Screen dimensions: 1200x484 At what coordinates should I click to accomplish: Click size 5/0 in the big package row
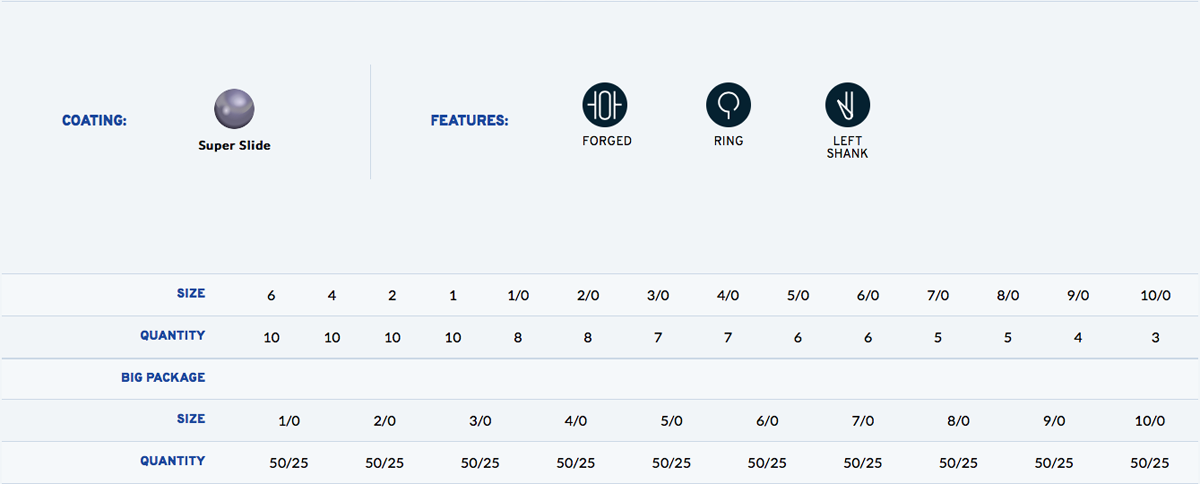click(x=671, y=421)
